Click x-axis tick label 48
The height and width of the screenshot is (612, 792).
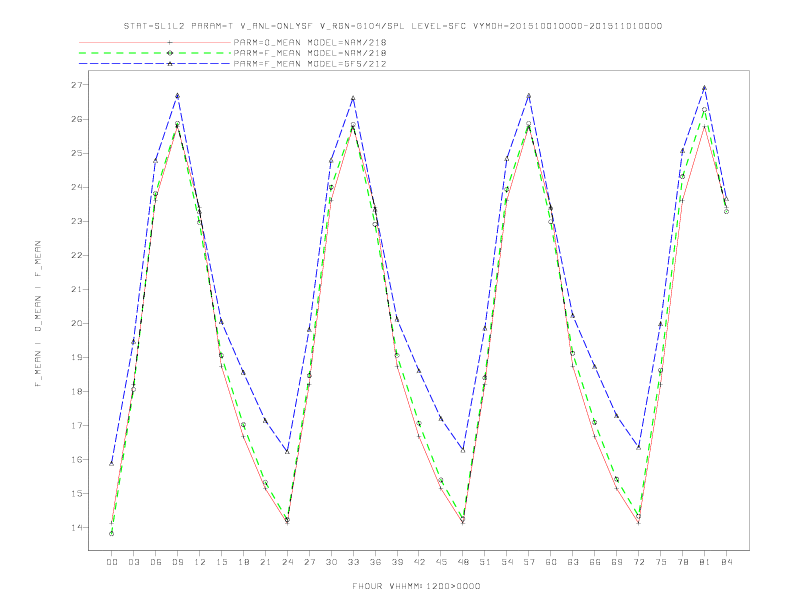click(463, 562)
